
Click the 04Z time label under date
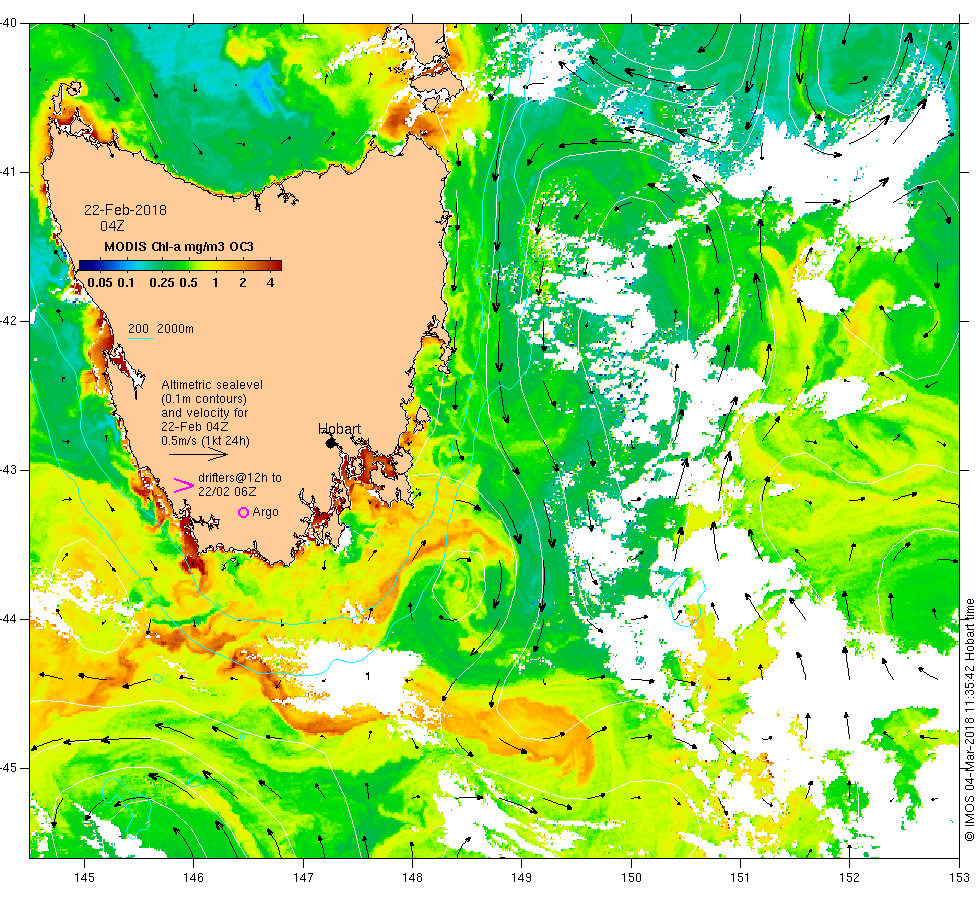pyautogui.click(x=112, y=226)
